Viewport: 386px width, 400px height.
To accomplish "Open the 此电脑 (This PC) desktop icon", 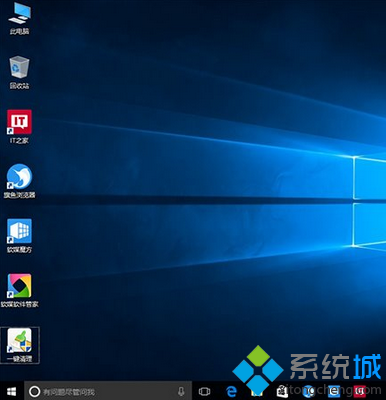I will [x=19, y=18].
